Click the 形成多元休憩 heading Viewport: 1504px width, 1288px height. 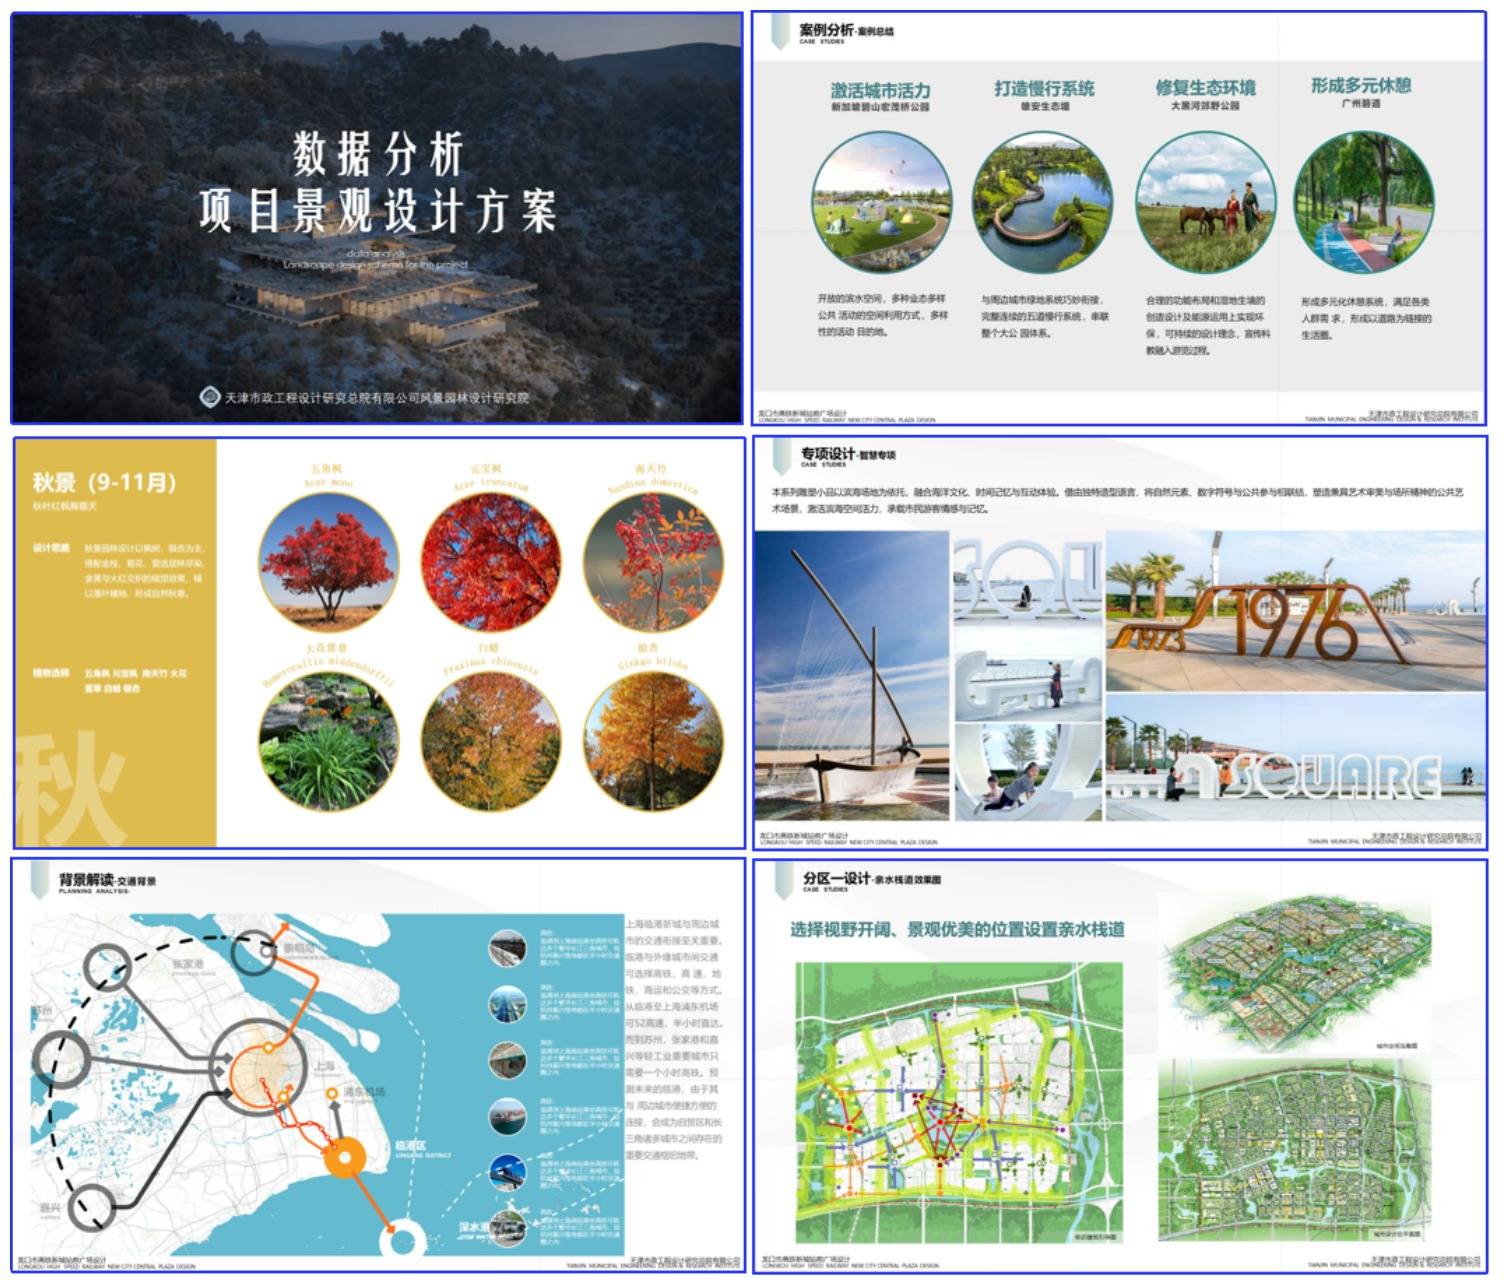[1361, 86]
